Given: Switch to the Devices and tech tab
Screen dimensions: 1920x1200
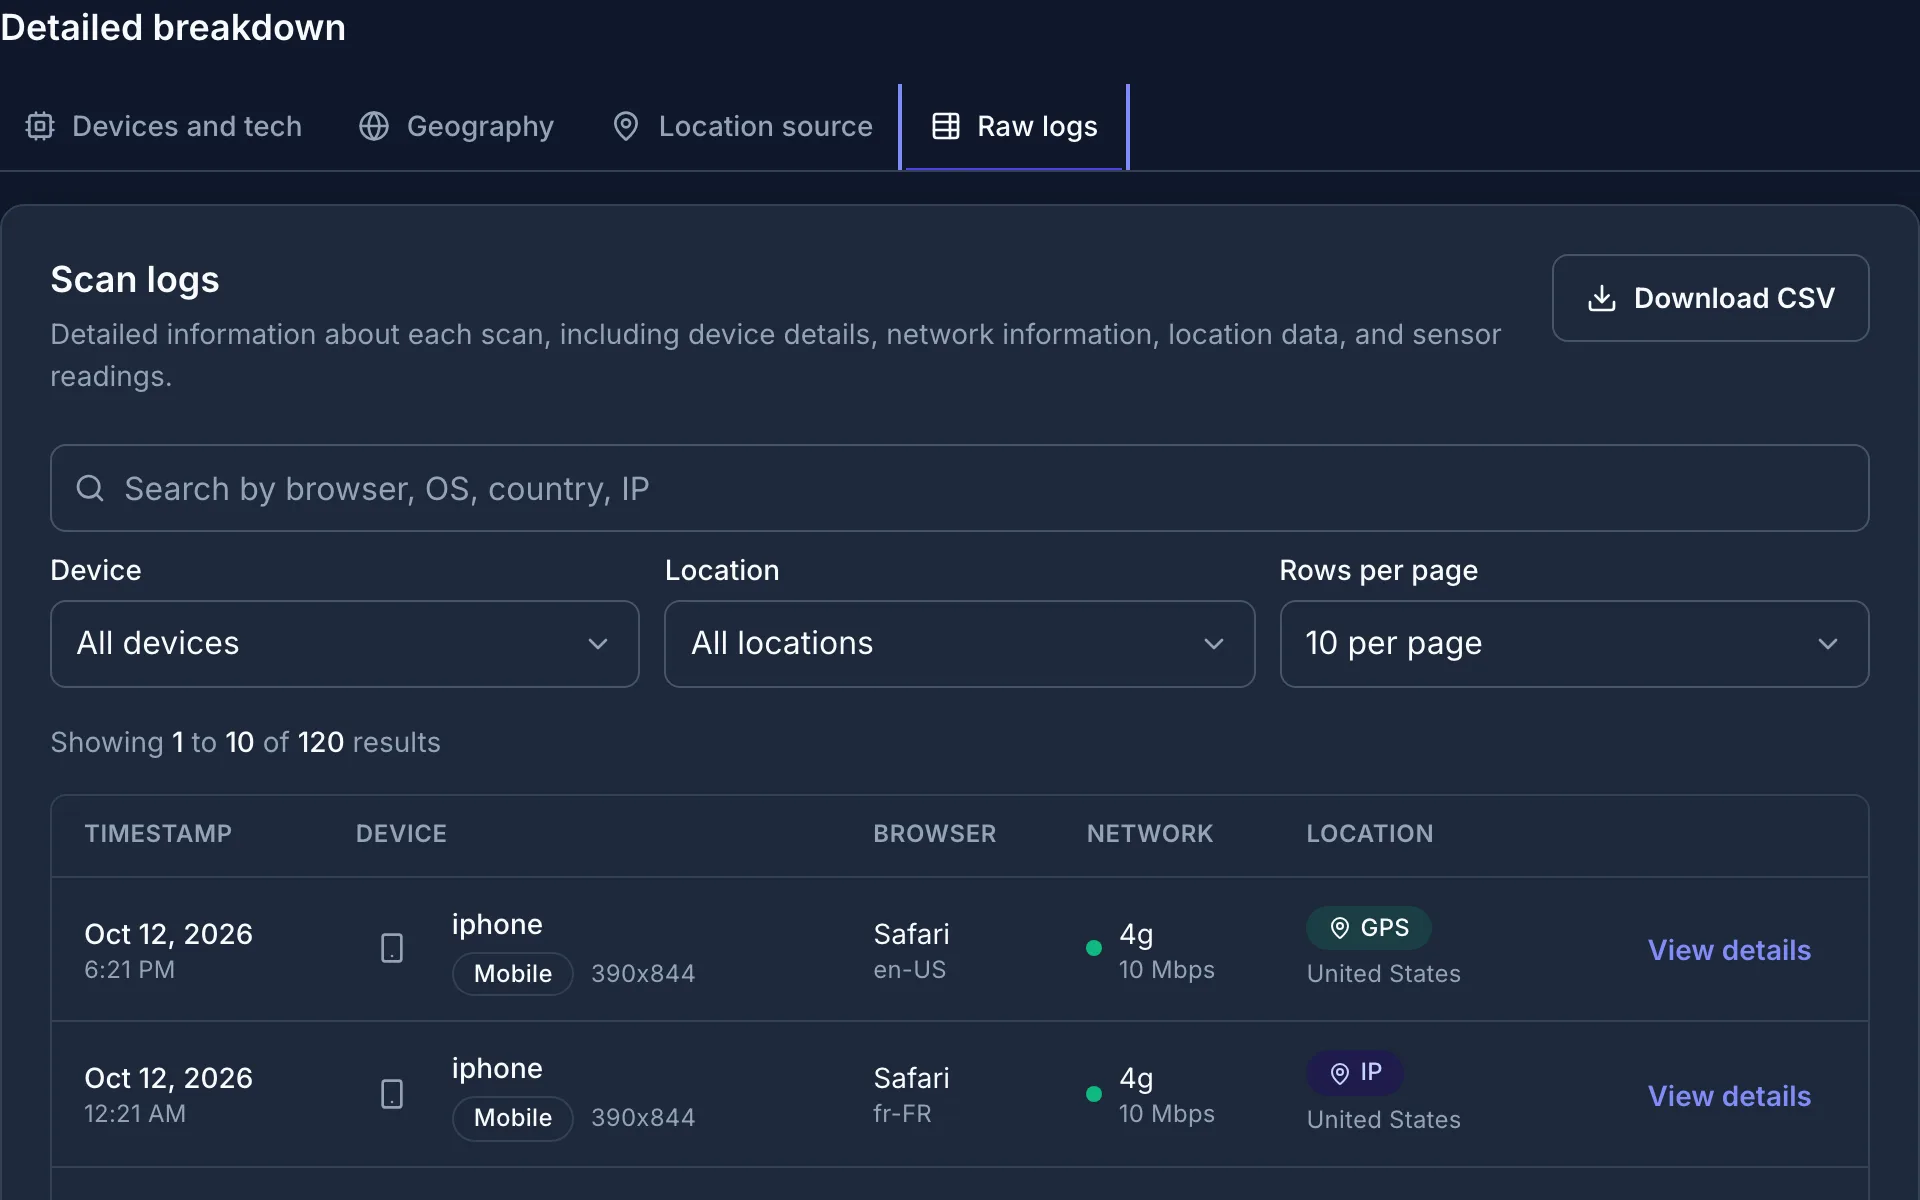Looking at the screenshot, I should (x=164, y=126).
